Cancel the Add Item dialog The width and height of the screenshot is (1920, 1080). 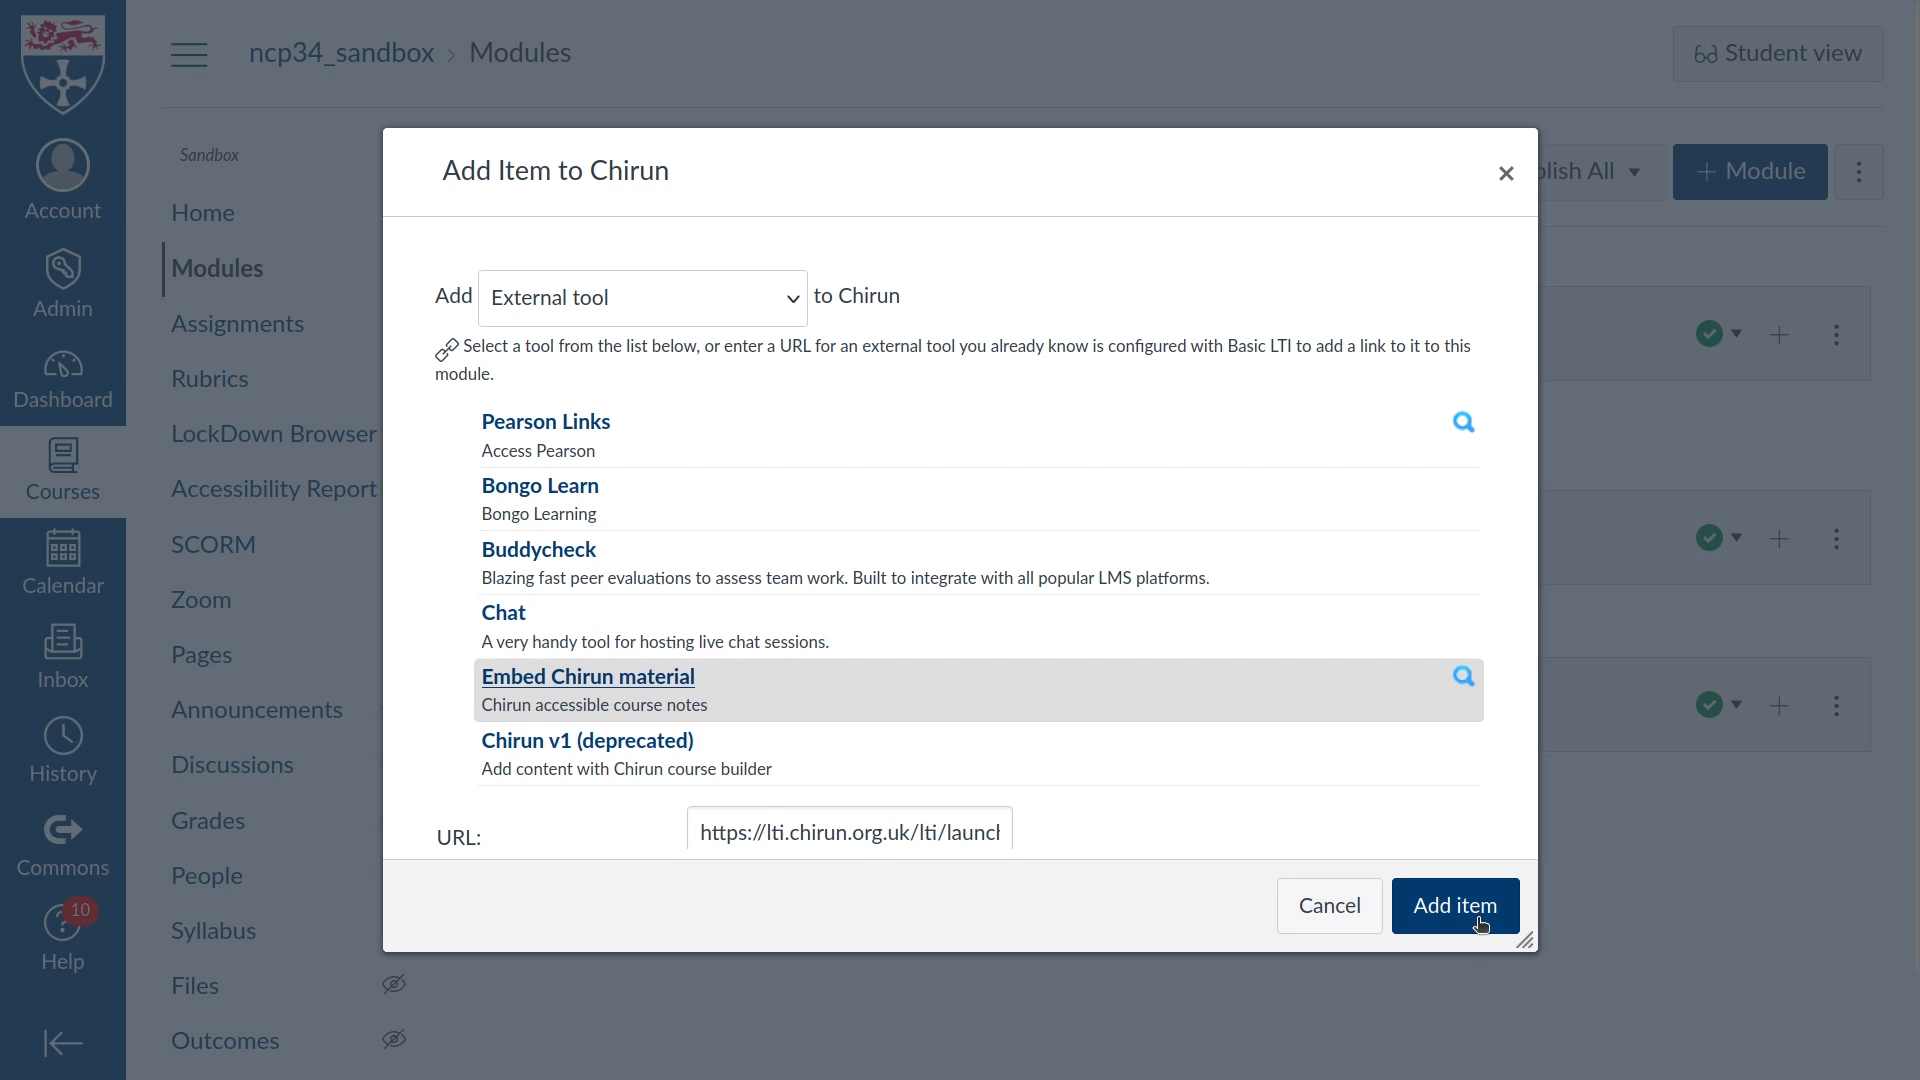(1329, 906)
